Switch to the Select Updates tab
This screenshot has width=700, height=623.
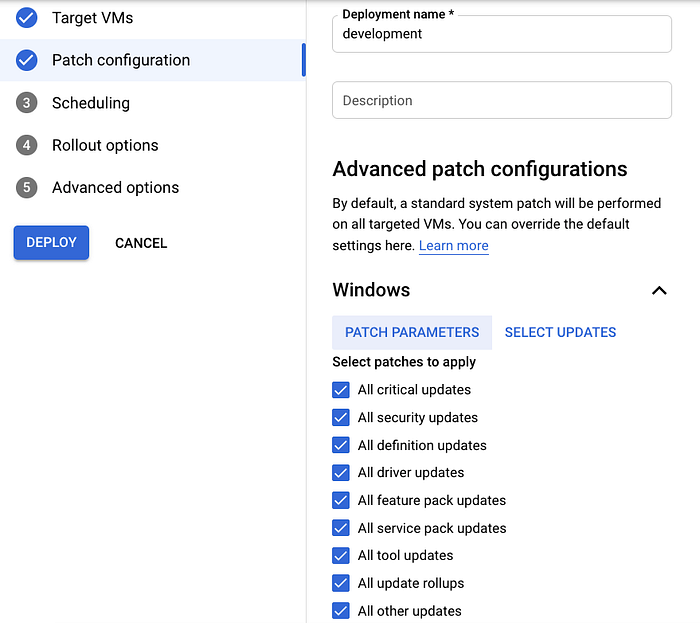coord(560,332)
